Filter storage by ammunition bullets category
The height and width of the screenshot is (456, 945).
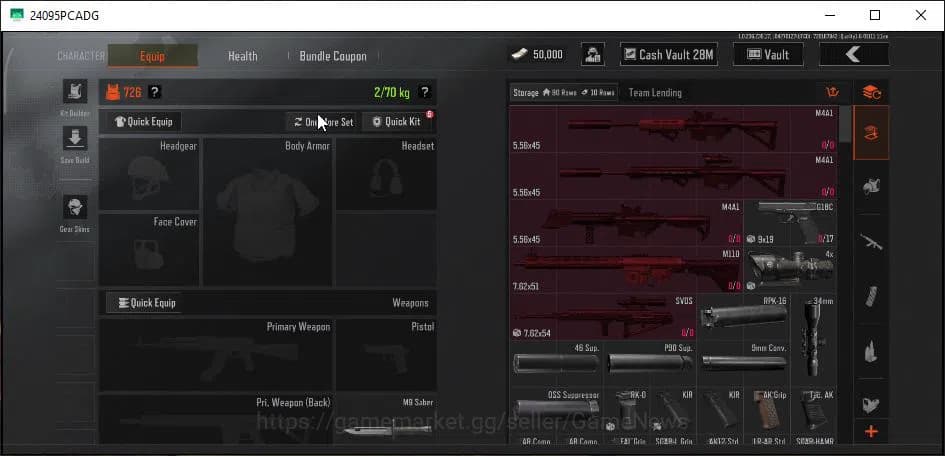pos(871,351)
